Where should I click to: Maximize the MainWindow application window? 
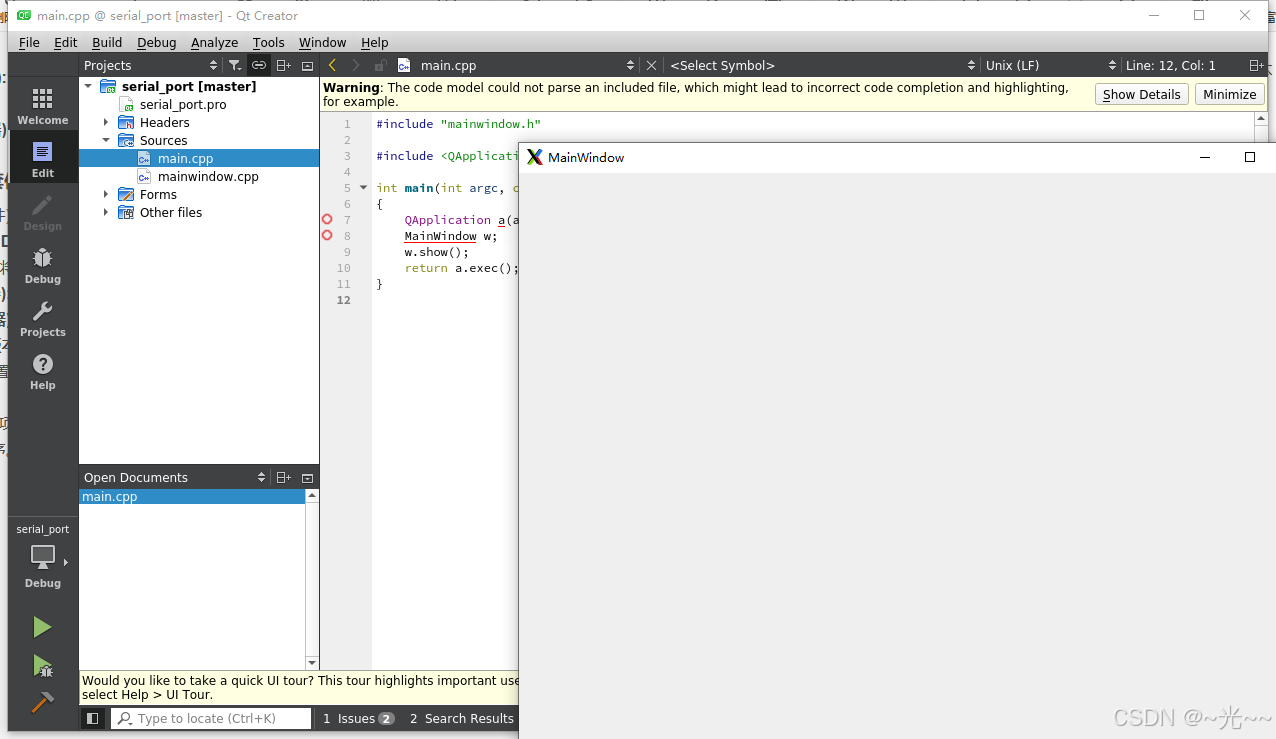[1249, 157]
